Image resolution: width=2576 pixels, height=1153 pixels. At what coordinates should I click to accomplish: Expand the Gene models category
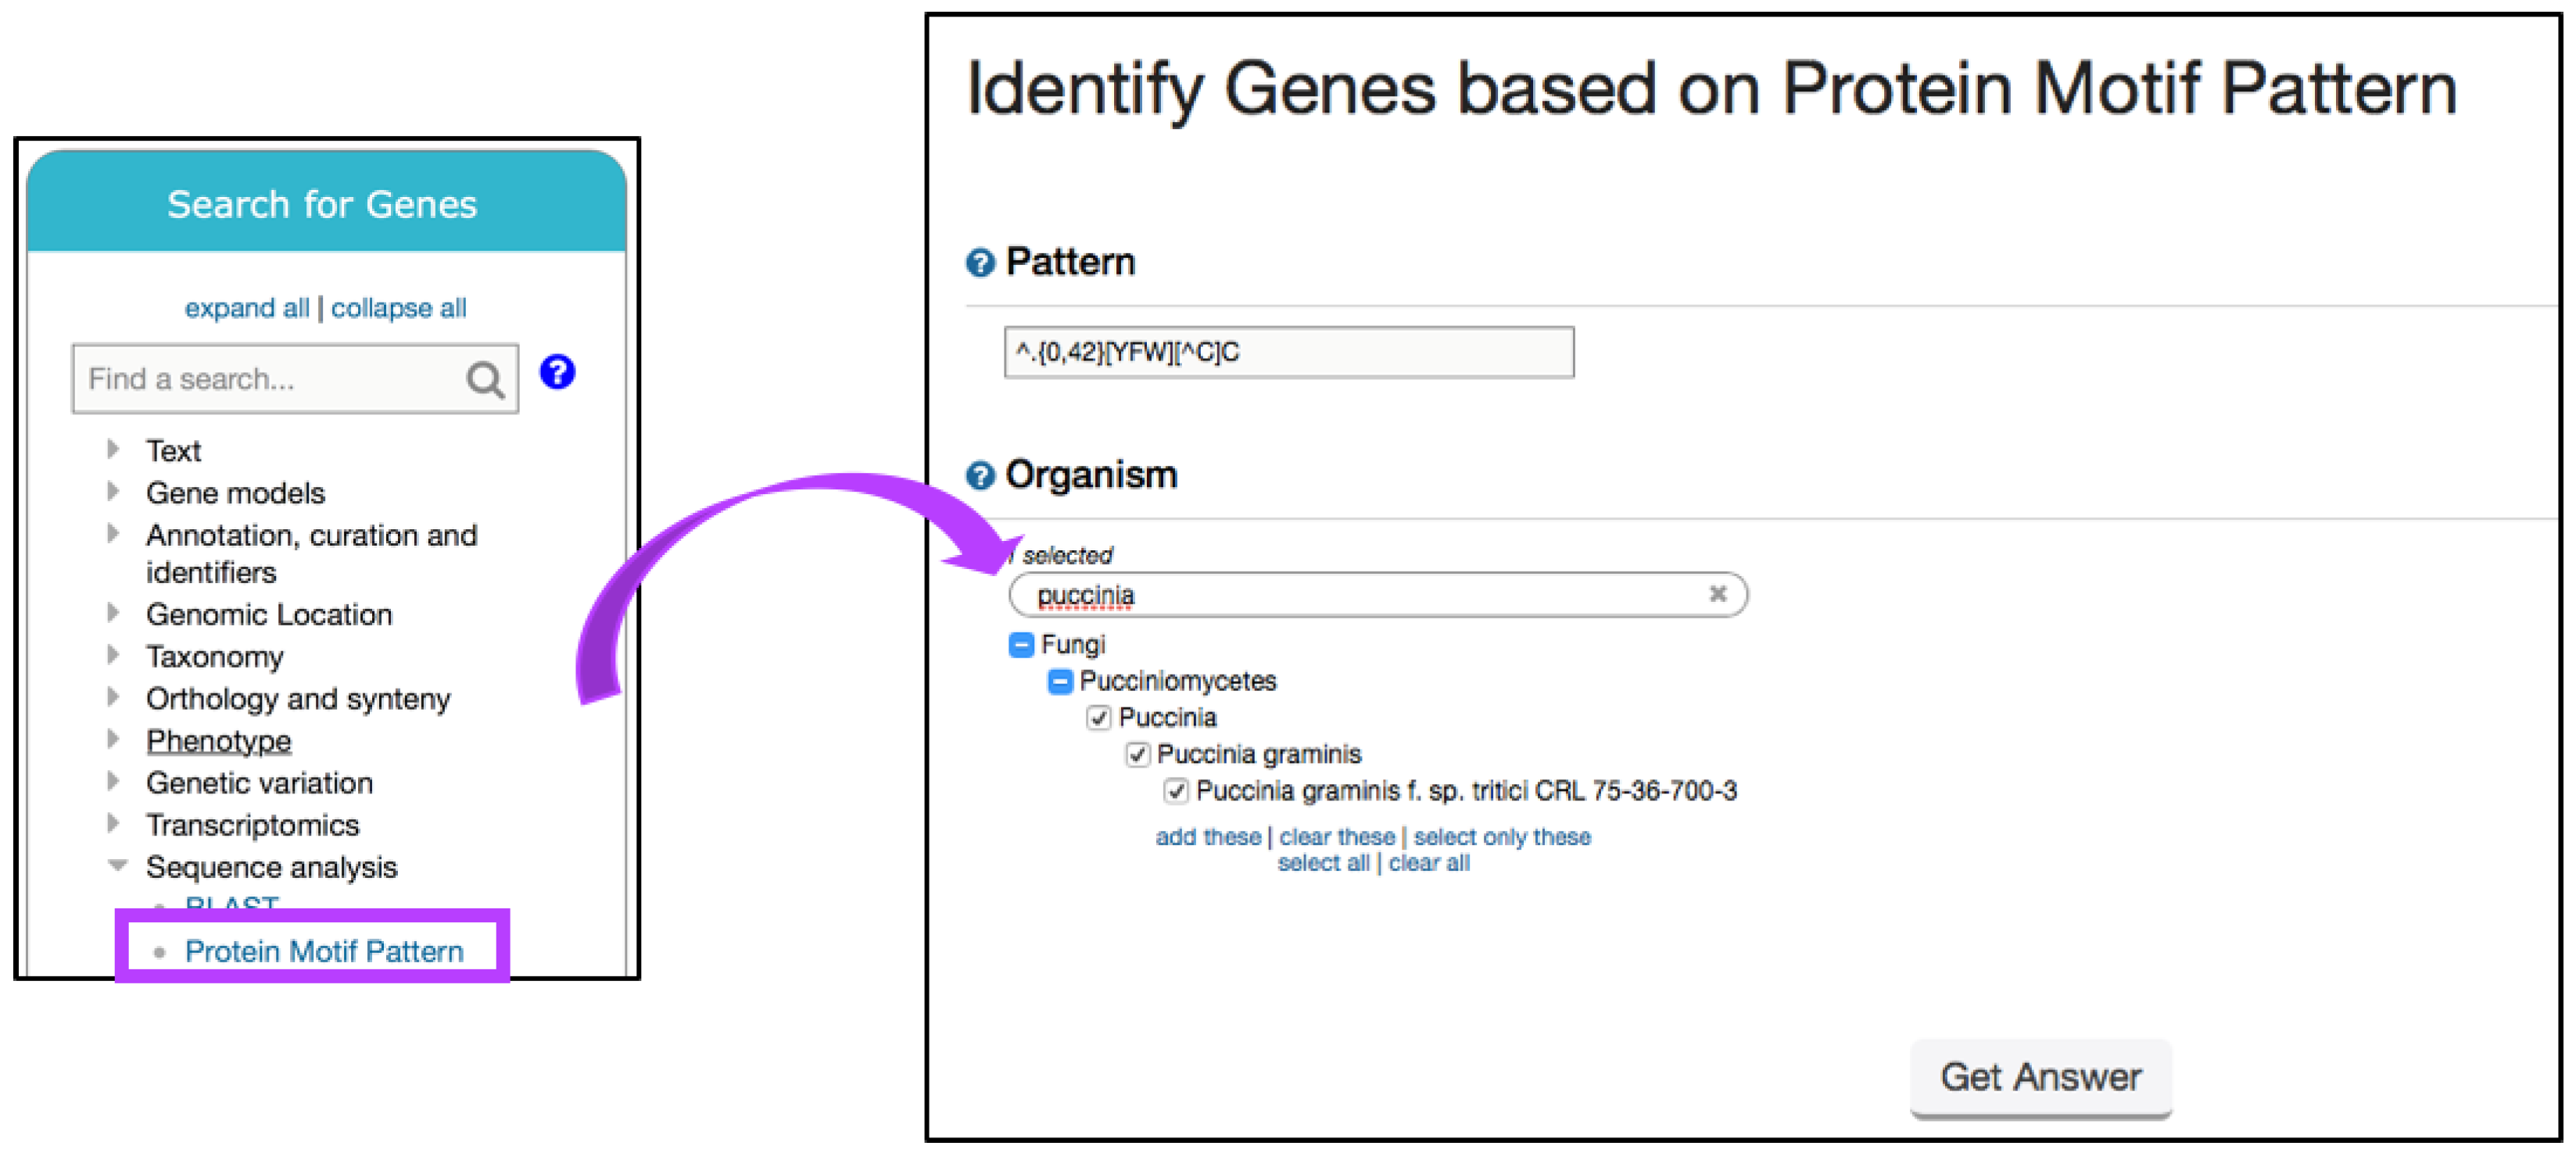(114, 492)
